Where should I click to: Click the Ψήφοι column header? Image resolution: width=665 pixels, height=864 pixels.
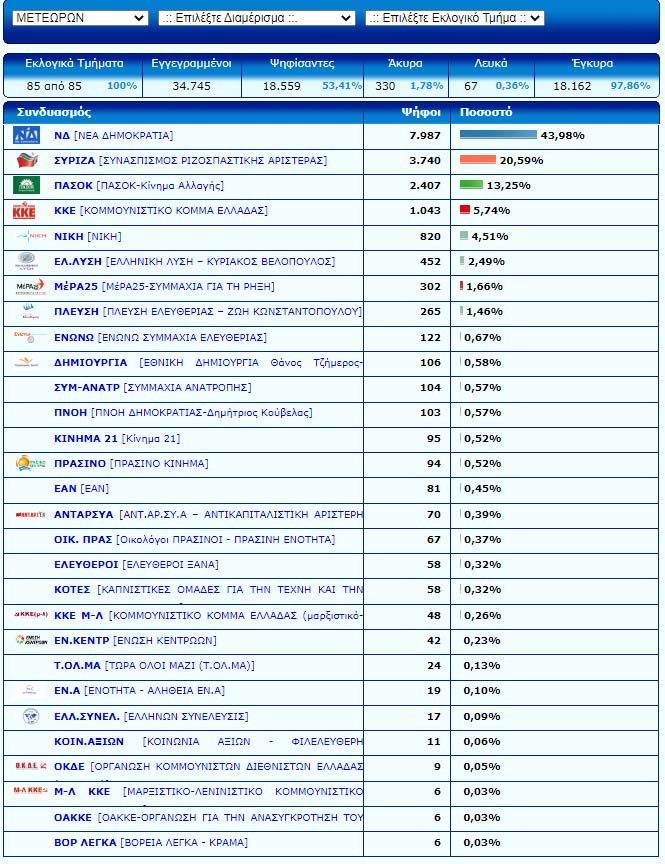421,112
